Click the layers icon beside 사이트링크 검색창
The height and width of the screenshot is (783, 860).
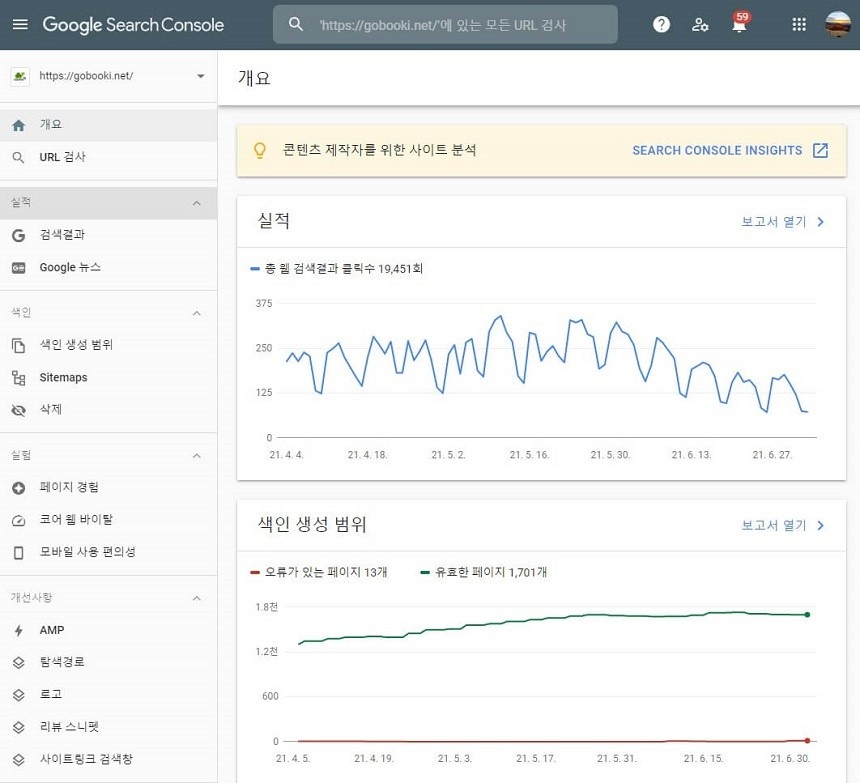[19, 760]
